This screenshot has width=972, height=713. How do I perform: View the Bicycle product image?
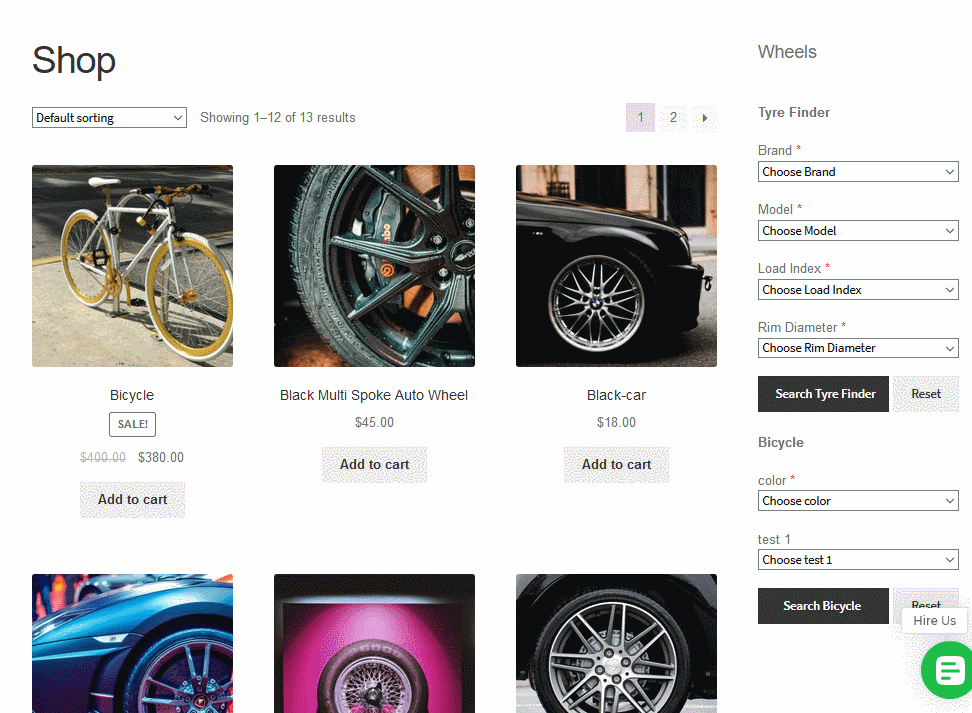(x=133, y=266)
